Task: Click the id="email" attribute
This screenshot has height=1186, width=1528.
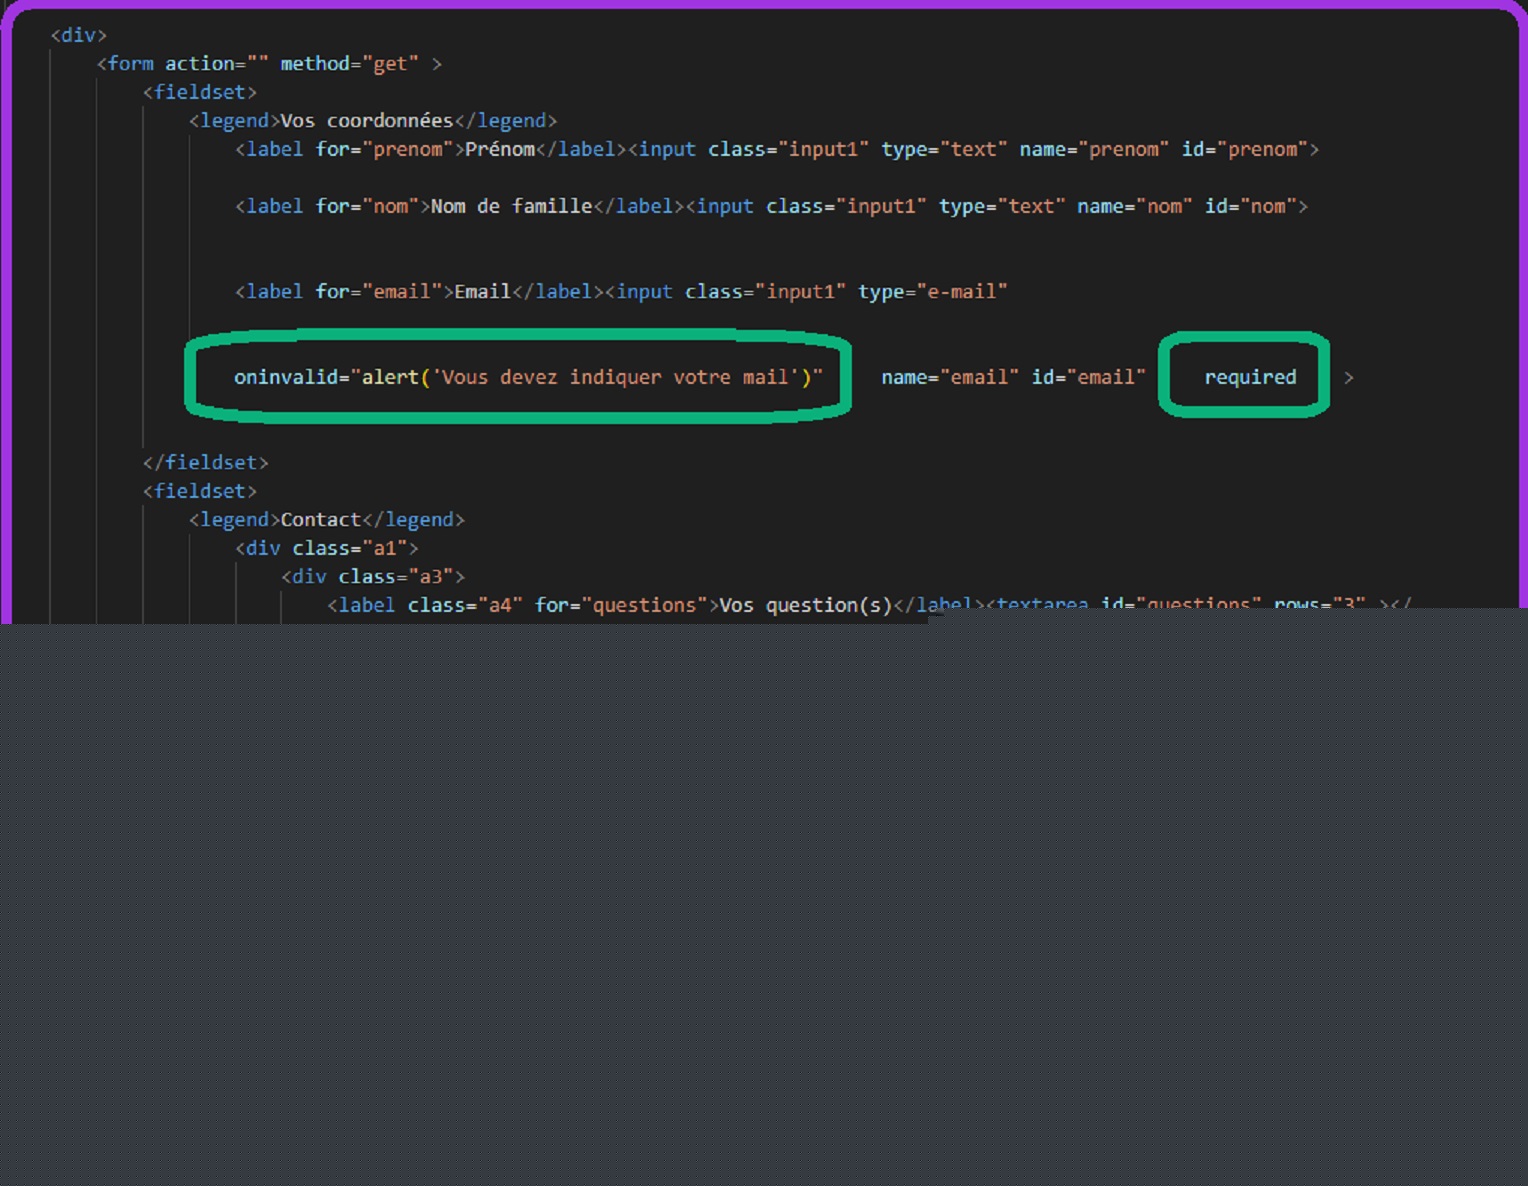Action: click(x=1088, y=377)
